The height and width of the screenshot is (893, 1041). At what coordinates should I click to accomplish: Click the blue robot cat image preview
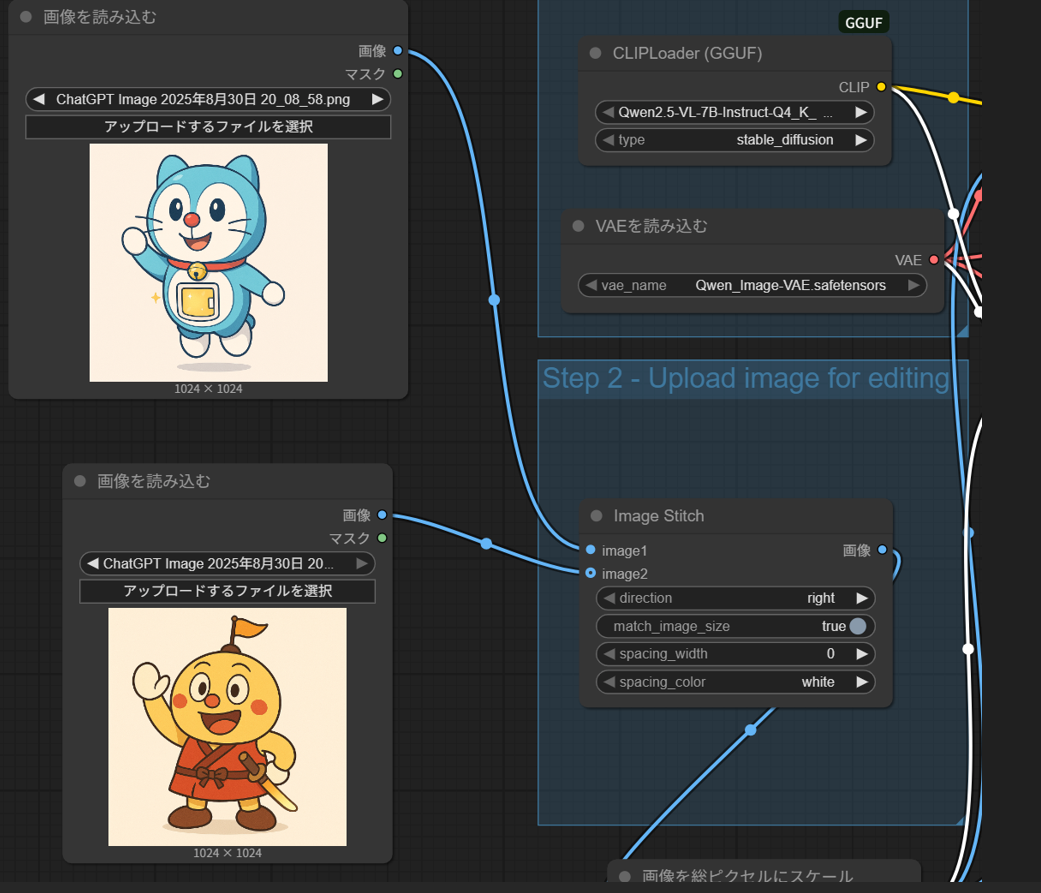tap(208, 262)
